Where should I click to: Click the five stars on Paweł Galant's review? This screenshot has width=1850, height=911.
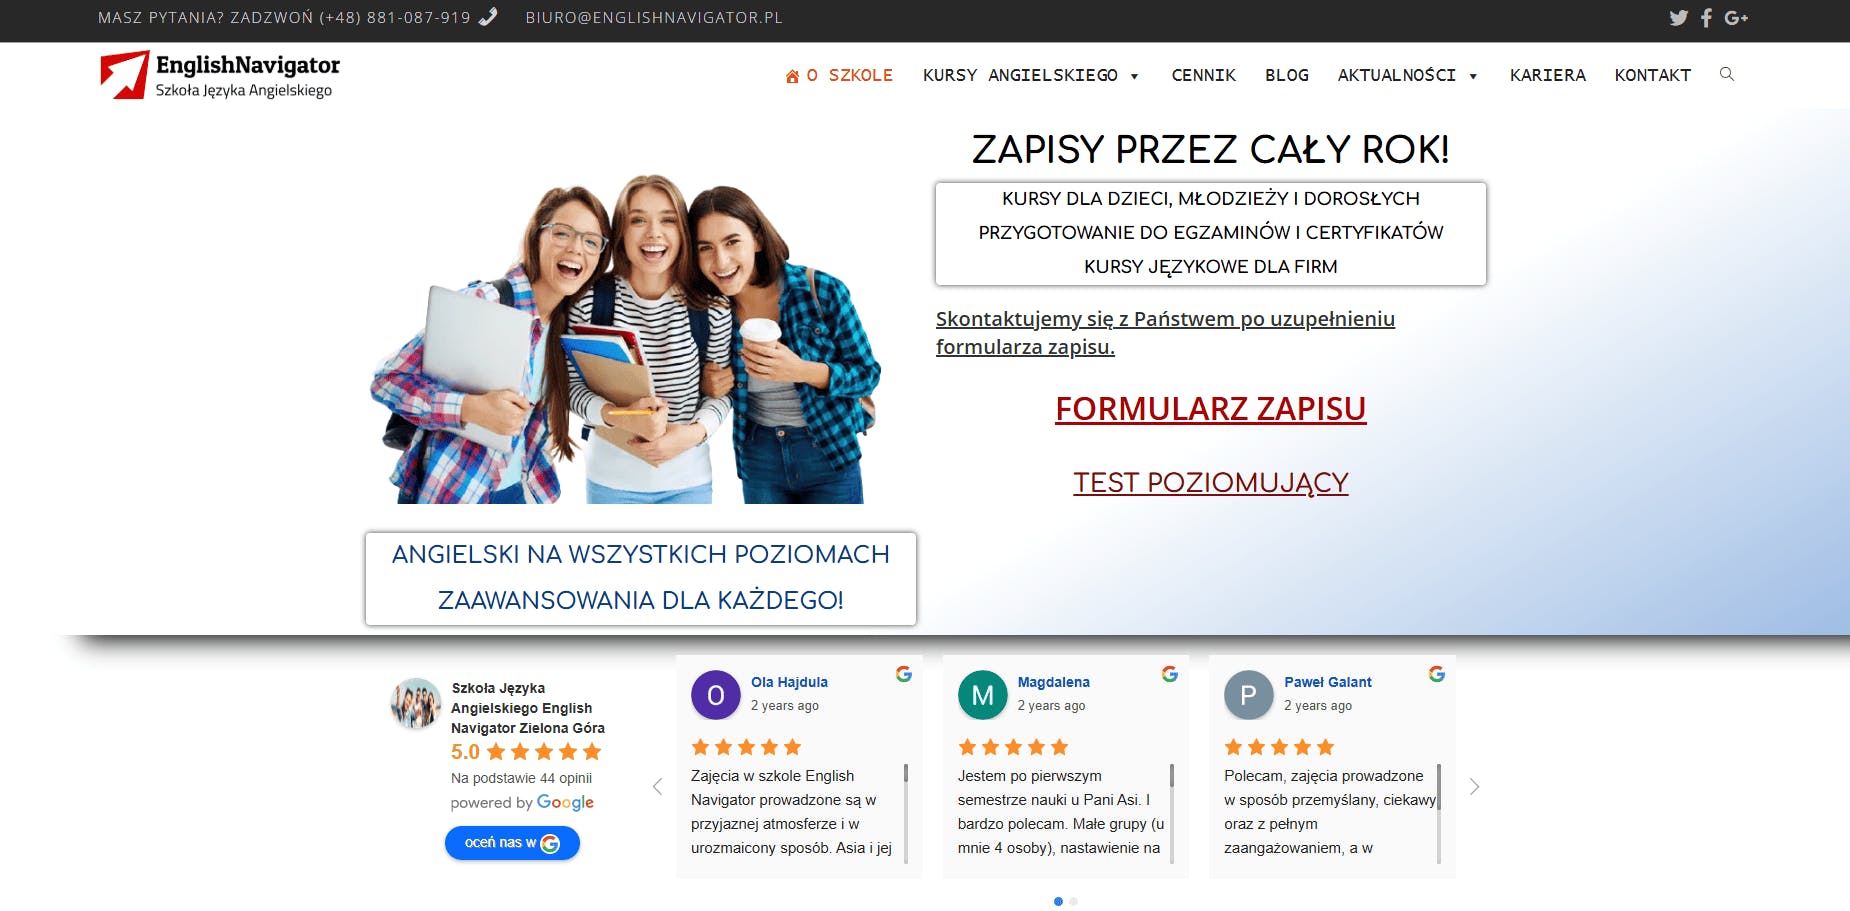pos(1279,747)
